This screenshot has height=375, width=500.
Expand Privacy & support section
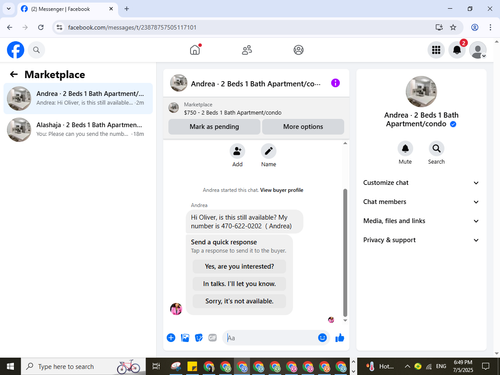click(x=421, y=240)
